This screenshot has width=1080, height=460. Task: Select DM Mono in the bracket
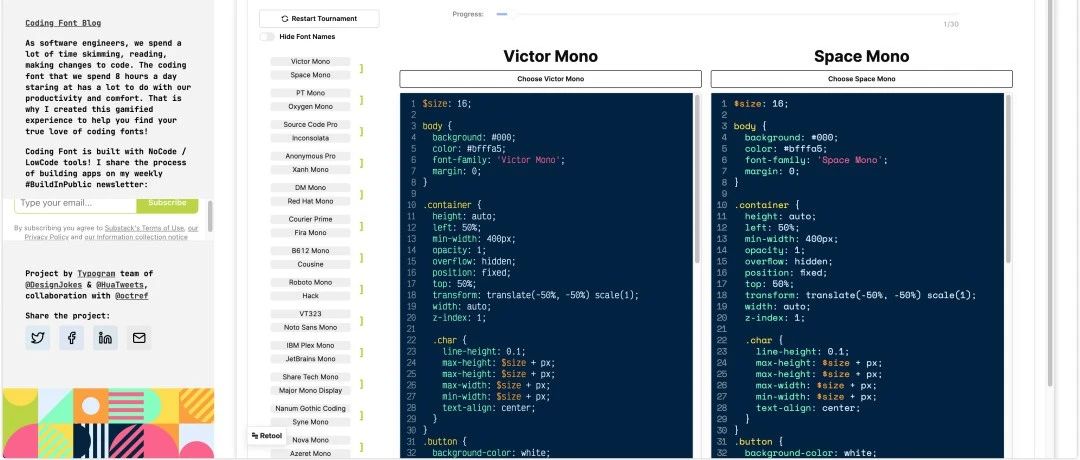point(311,187)
